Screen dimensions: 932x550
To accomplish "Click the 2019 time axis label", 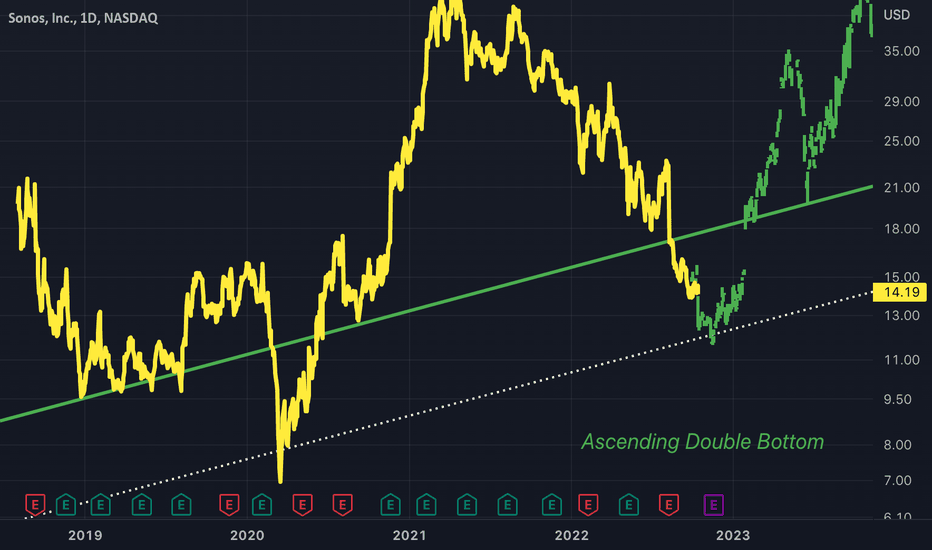I will [85, 536].
